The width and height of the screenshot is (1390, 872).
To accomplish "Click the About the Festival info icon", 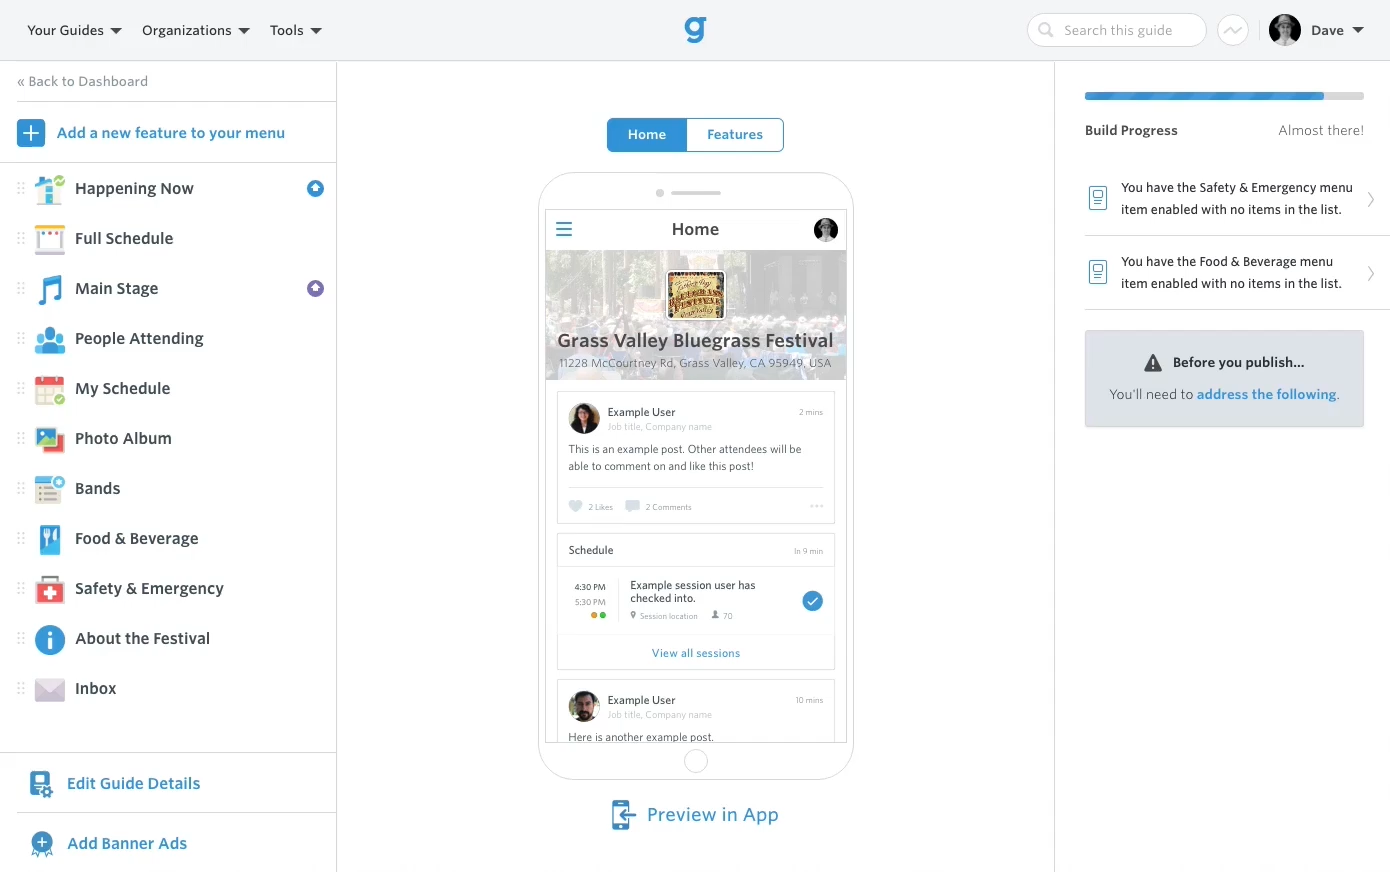I will (x=49, y=639).
